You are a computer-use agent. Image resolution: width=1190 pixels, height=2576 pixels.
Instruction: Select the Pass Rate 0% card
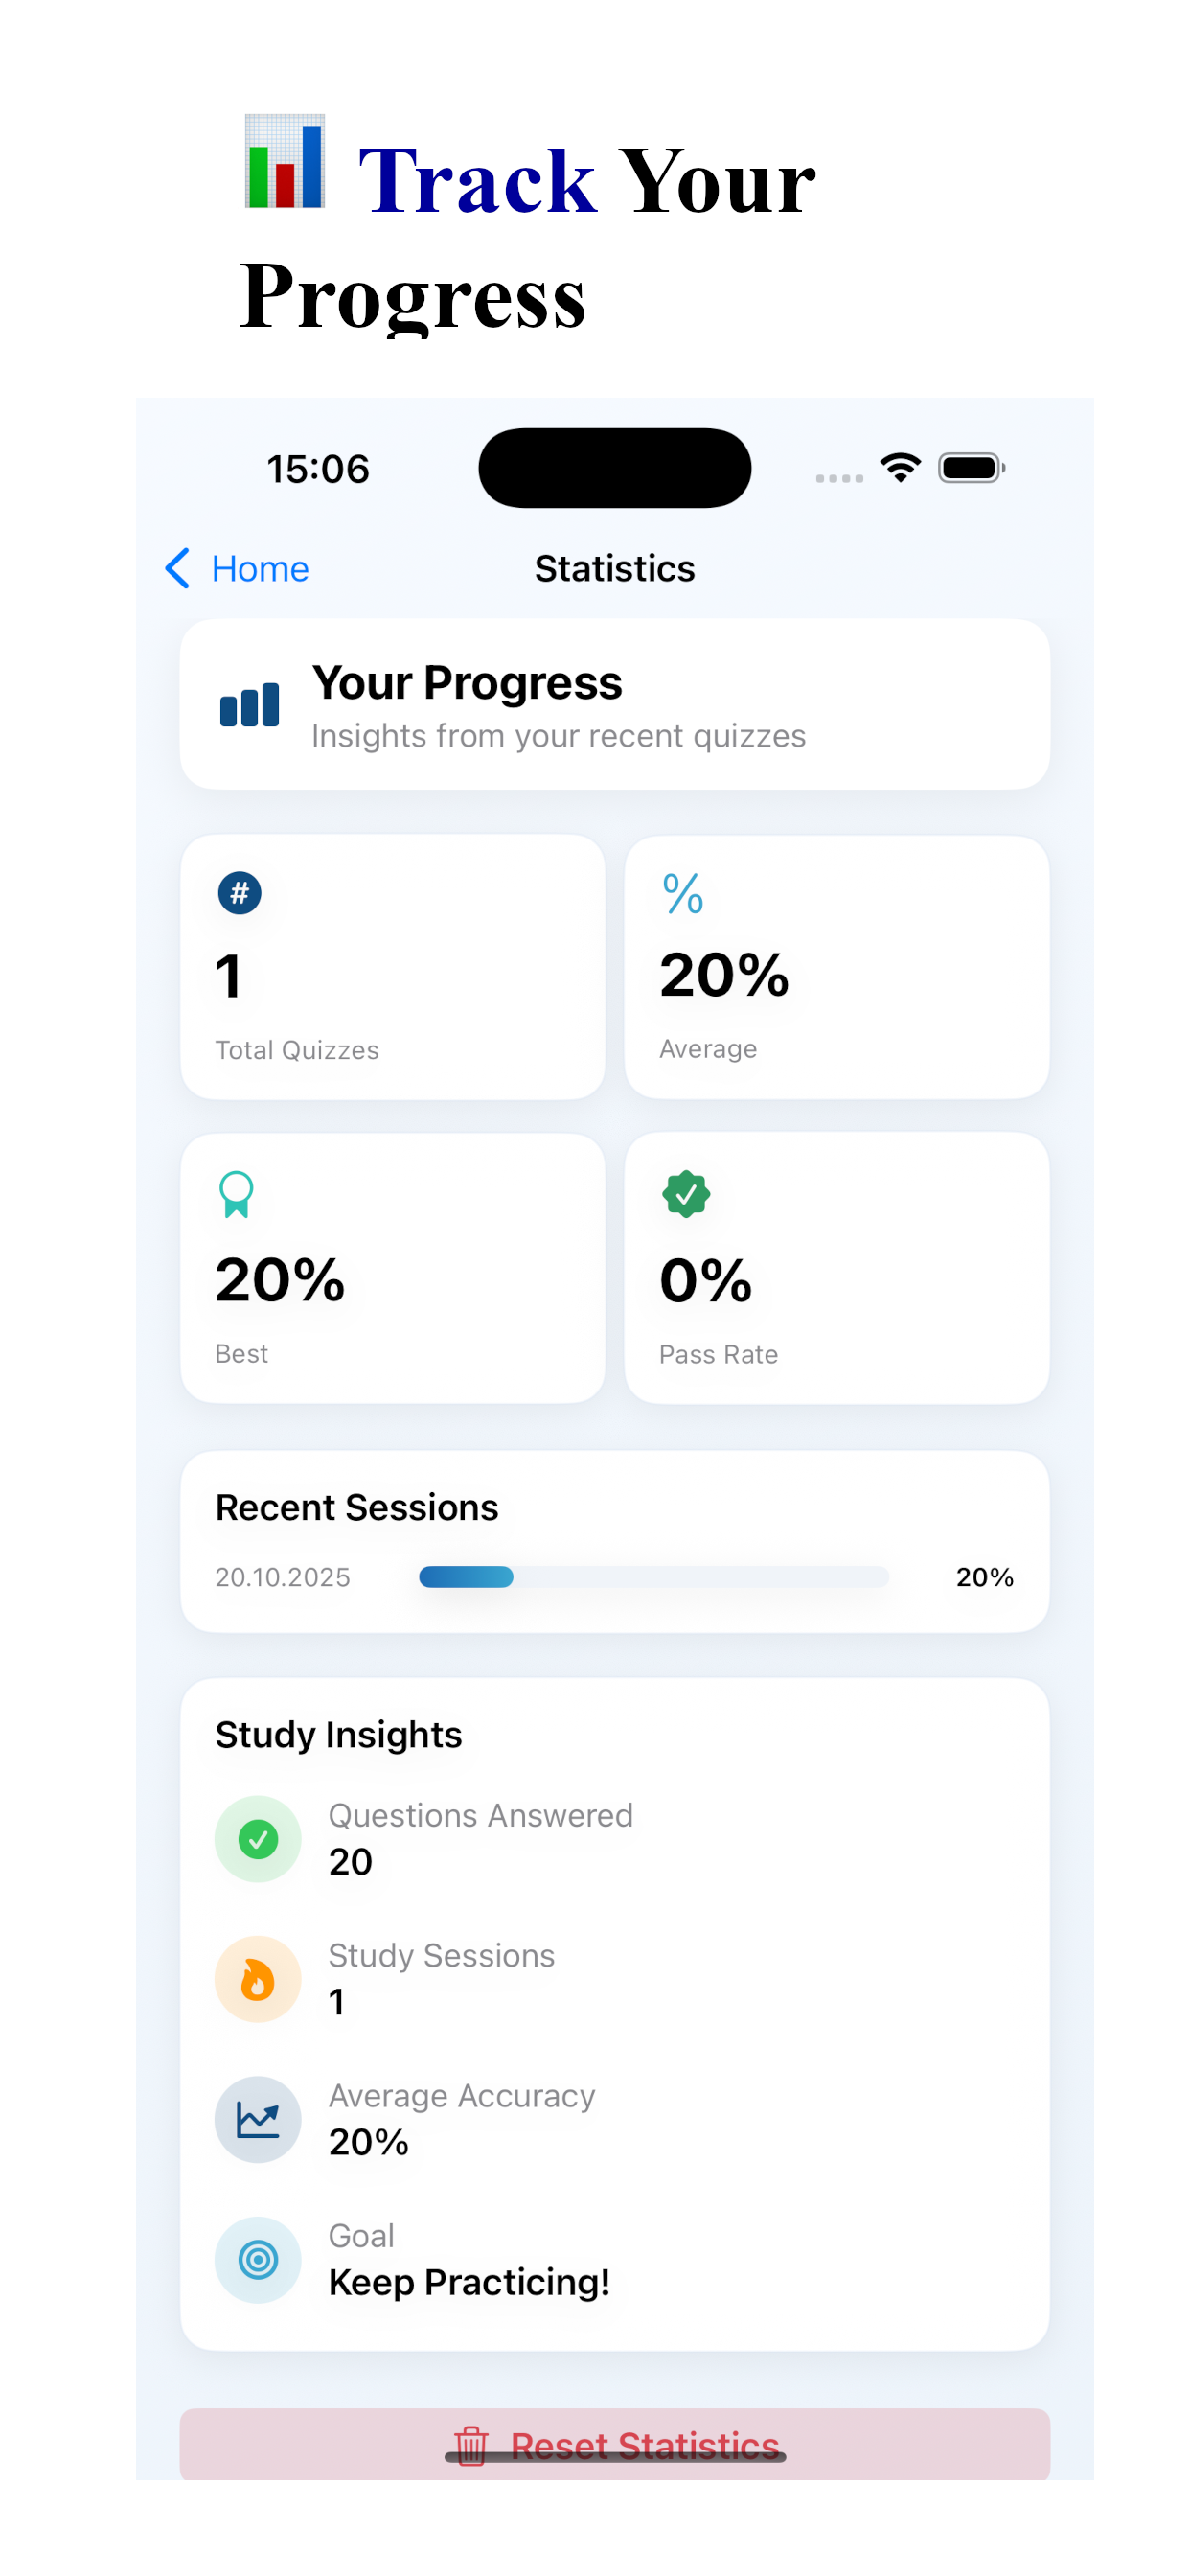tap(836, 1267)
